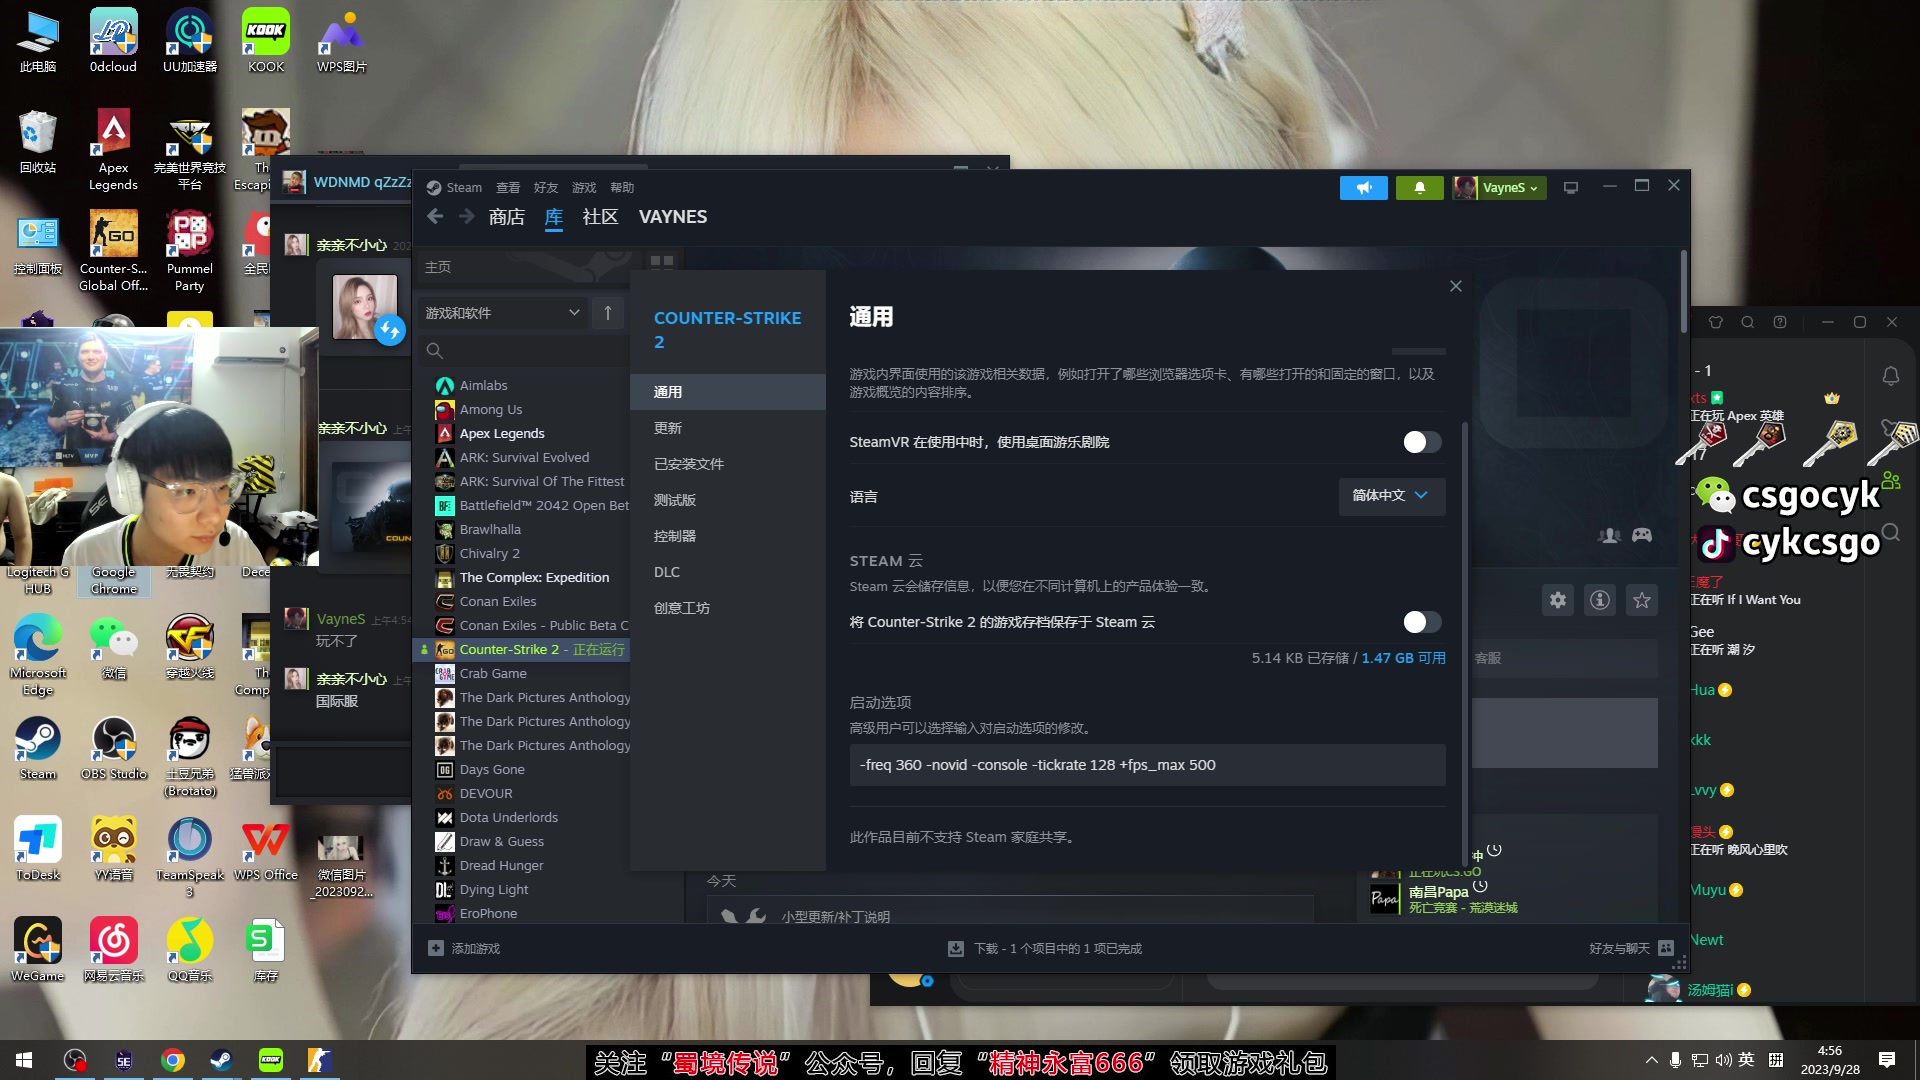This screenshot has width=1920, height=1080.
Task: Toggle Steam Cloud save for Counter-Strike 2
Action: click(1422, 622)
